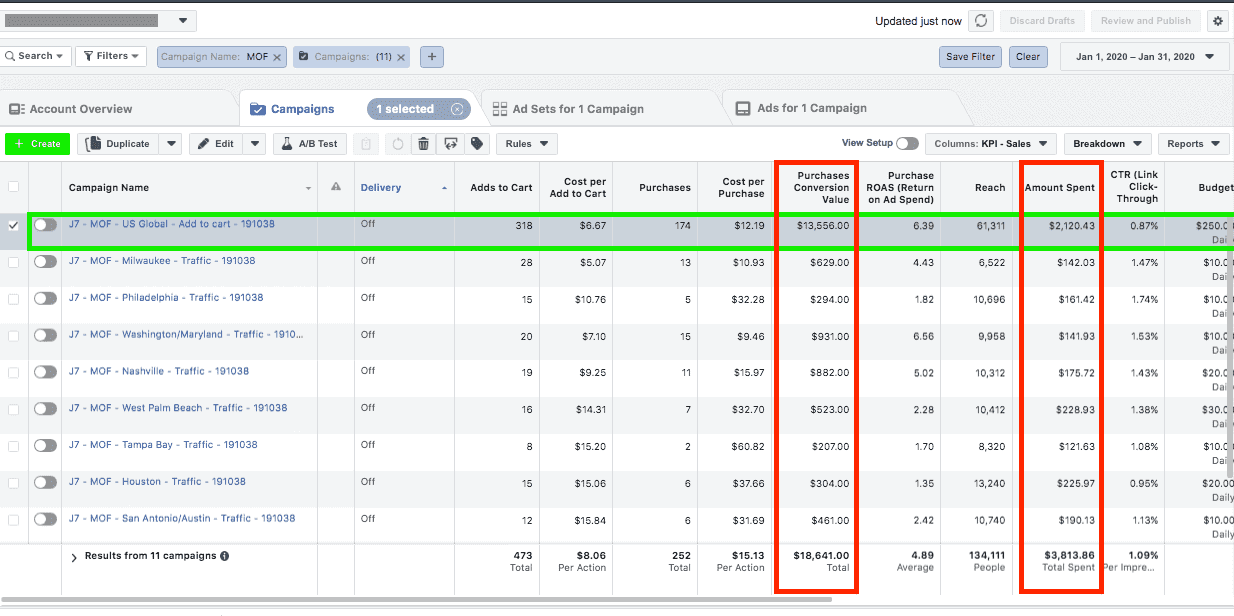Open the settings gear in the top right
1234x616 pixels.
coord(1217,20)
